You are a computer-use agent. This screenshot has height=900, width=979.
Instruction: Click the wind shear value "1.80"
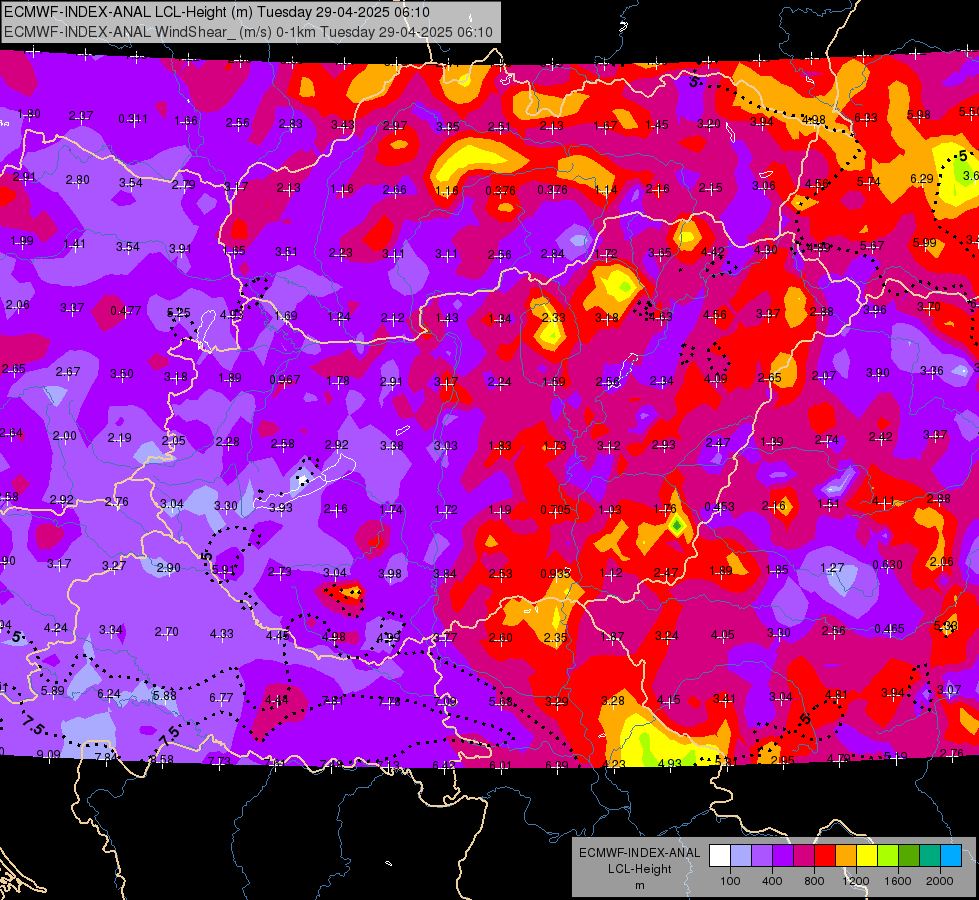[29, 114]
